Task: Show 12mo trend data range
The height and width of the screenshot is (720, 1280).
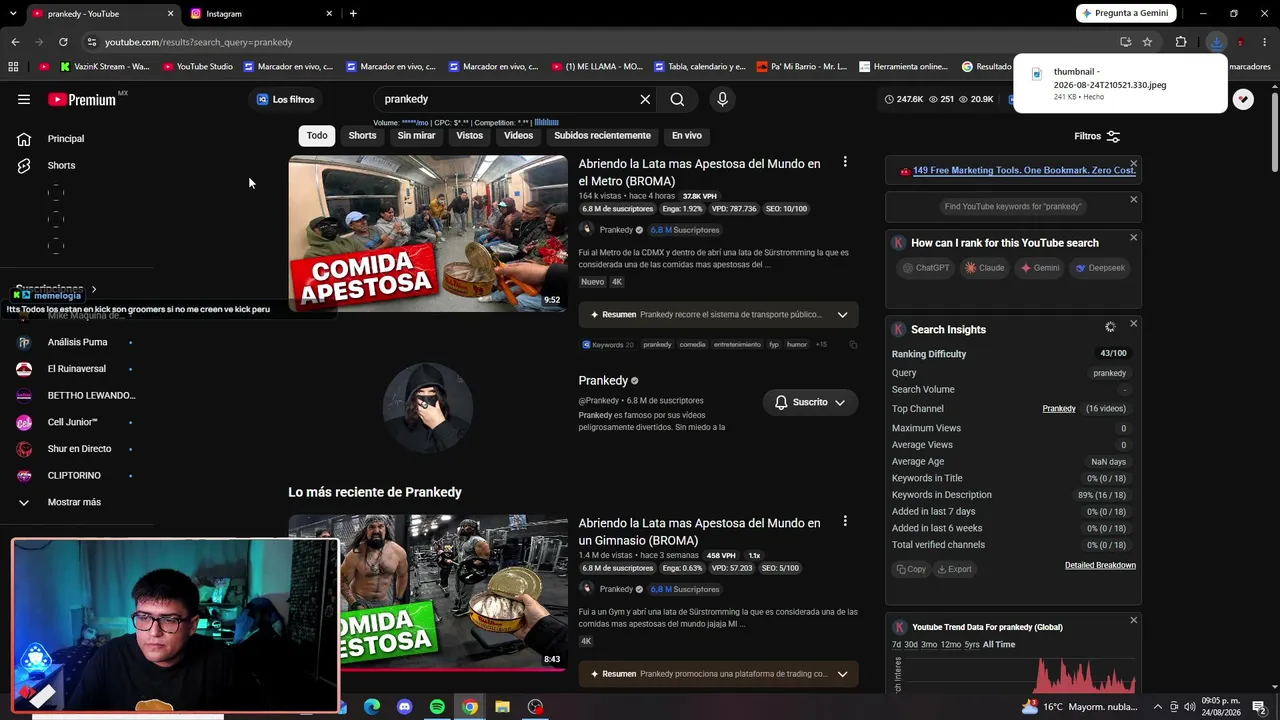Action: pyautogui.click(x=950, y=645)
